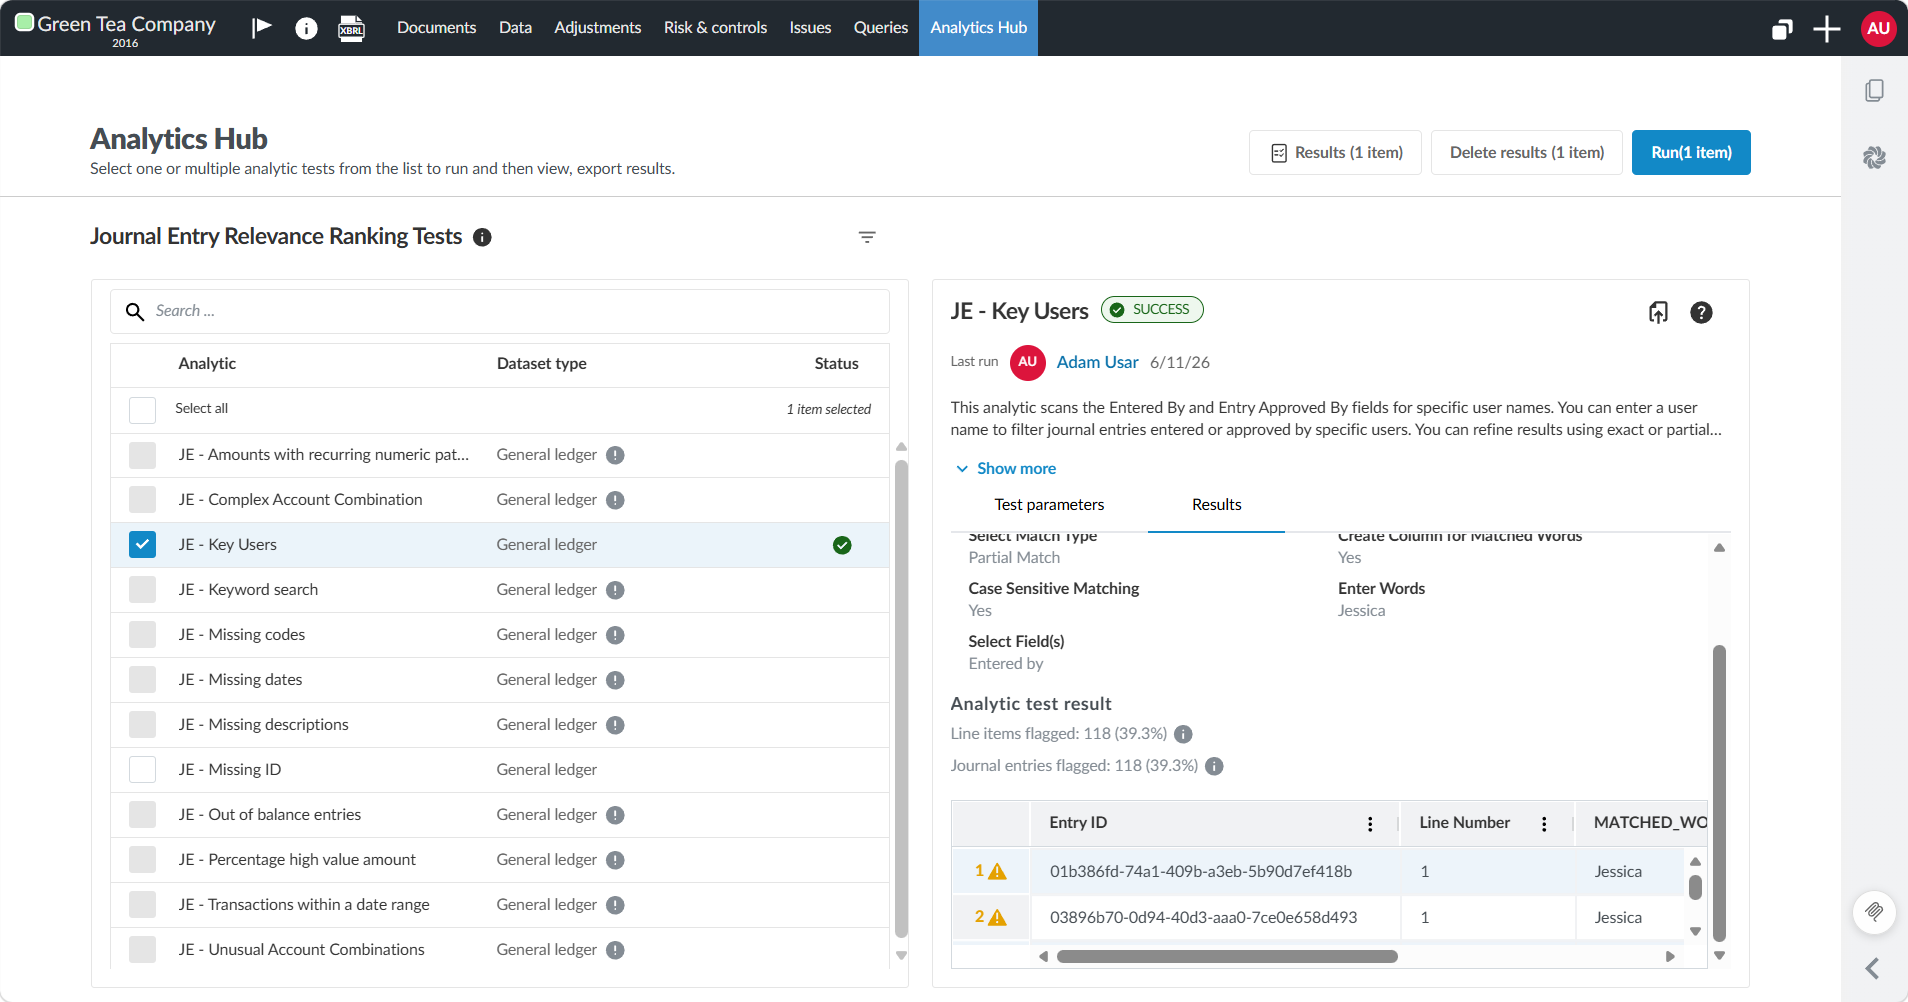Check the JE - Missing descriptions checkbox
The image size is (1908, 1002).
point(142,725)
